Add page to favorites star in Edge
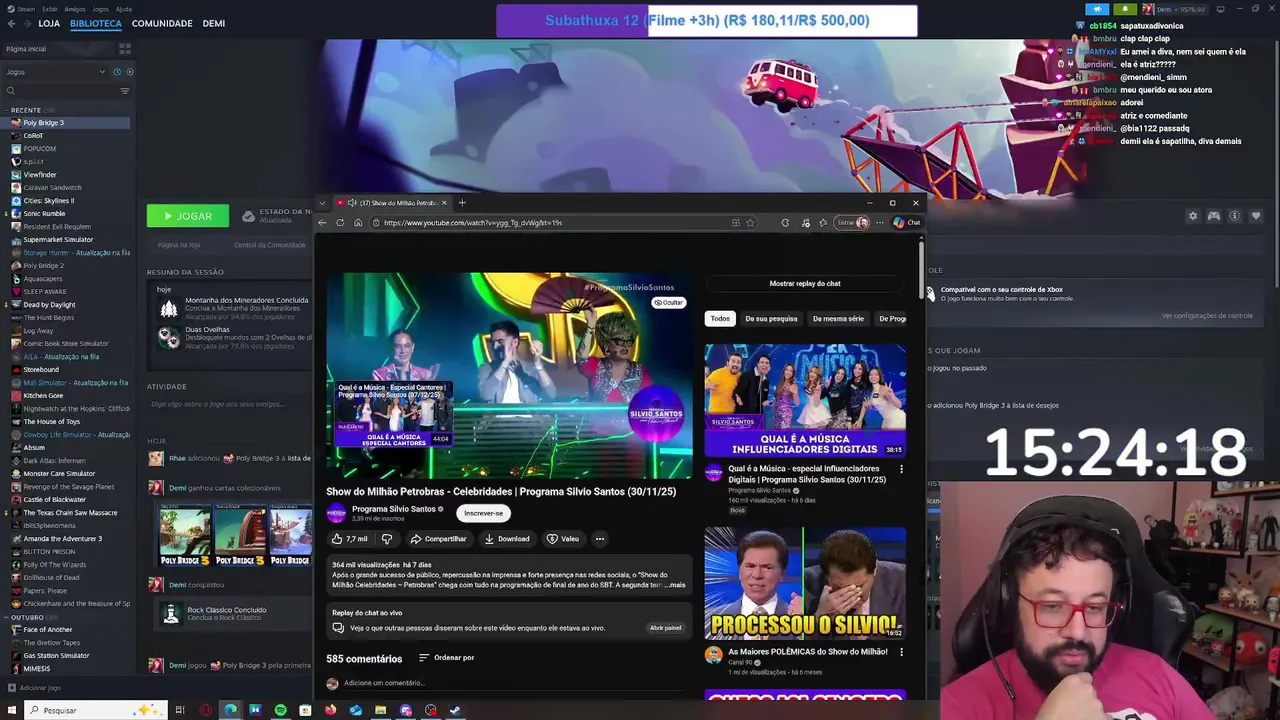The image size is (1280, 720). [x=750, y=223]
